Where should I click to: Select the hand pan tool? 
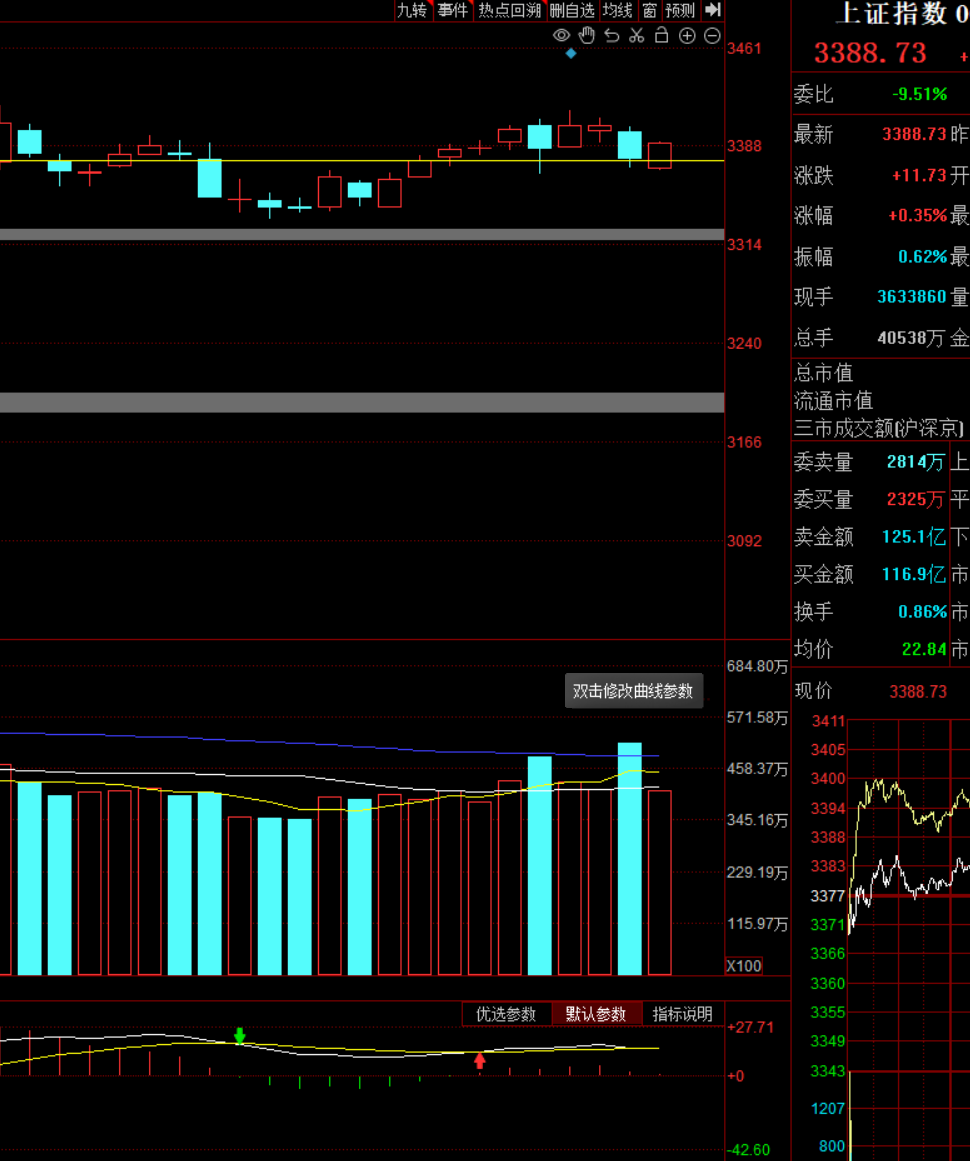[x=586, y=35]
